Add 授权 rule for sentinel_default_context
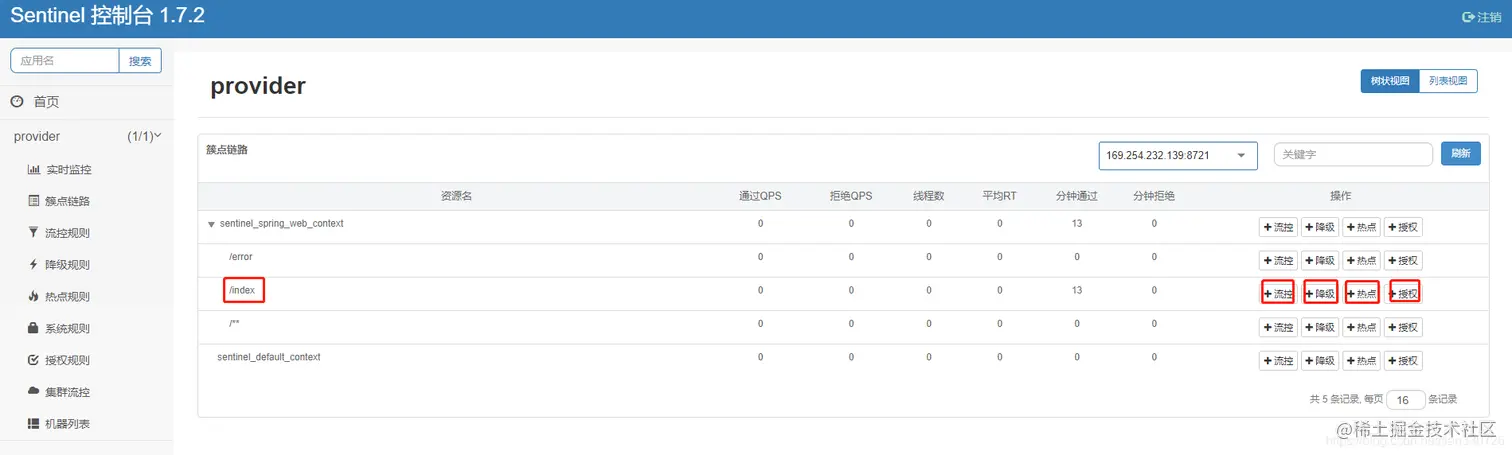The image size is (1512, 455). 1403,361
